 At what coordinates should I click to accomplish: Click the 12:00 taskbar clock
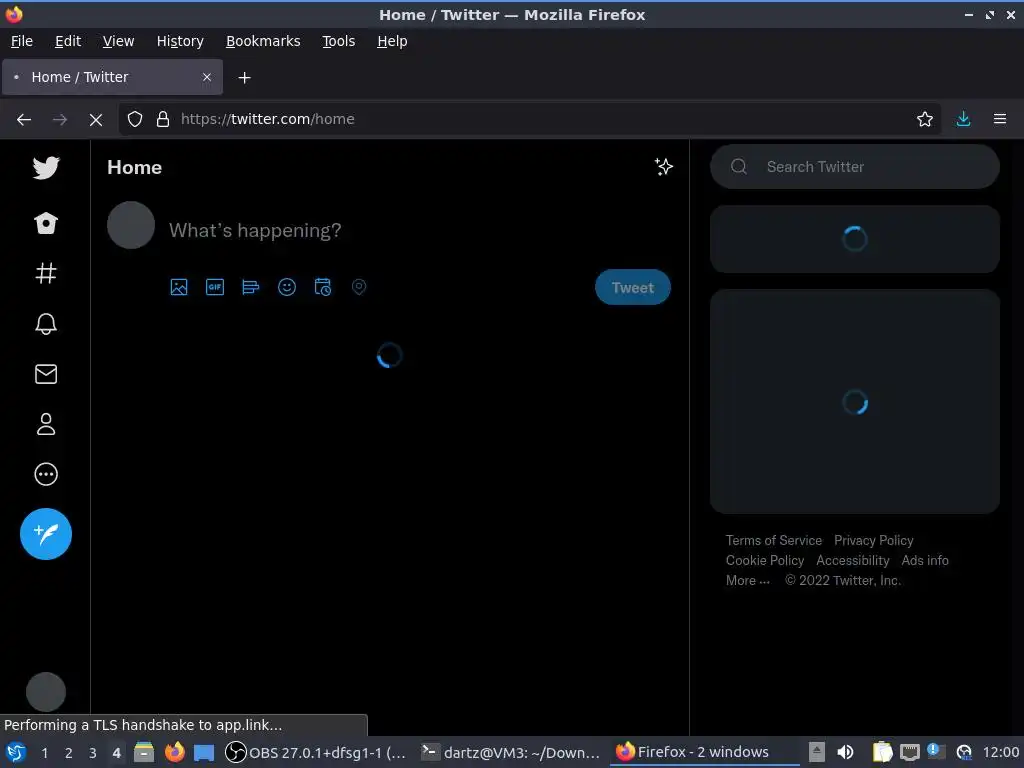click(1000, 752)
